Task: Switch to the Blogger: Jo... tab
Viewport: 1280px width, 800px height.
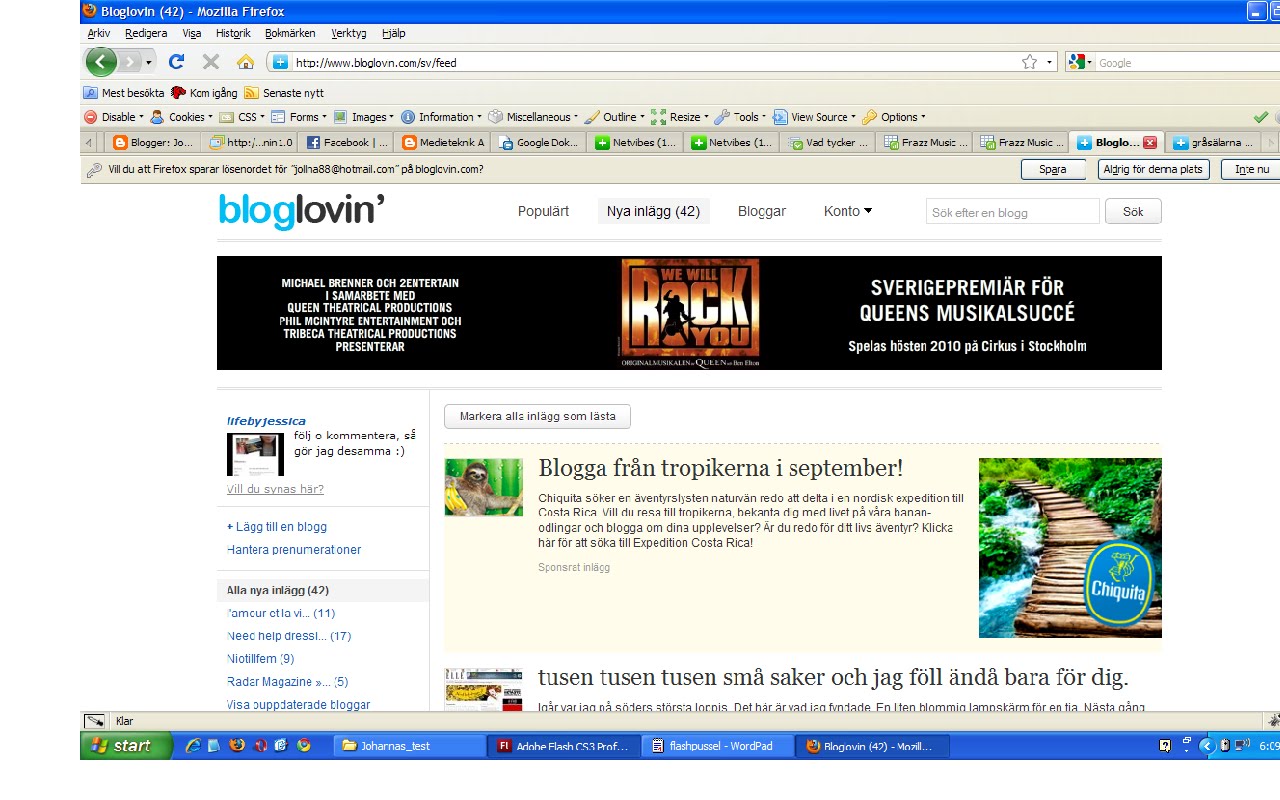Action: (x=153, y=143)
